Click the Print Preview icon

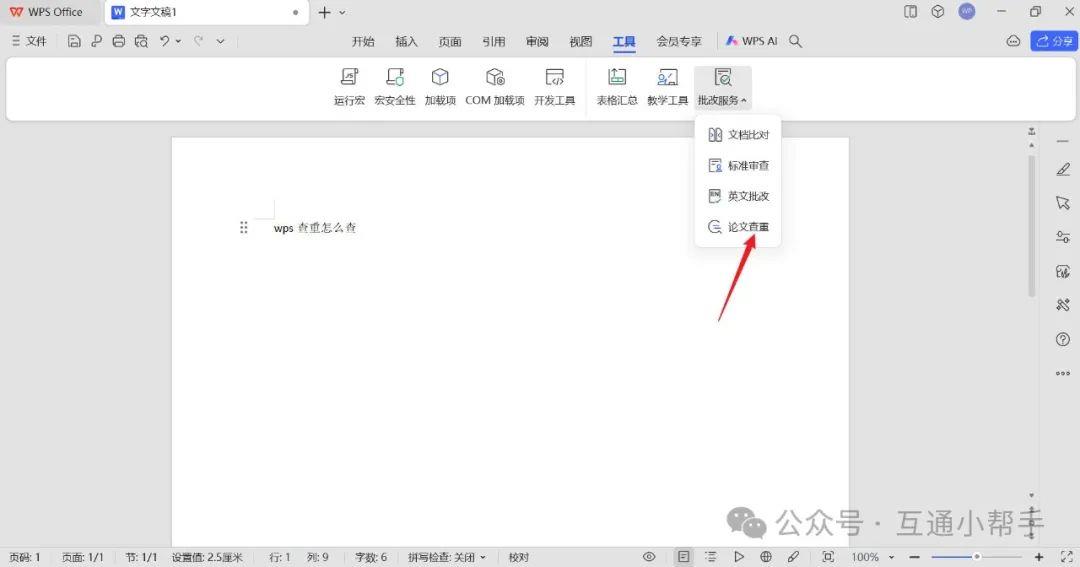tap(141, 41)
